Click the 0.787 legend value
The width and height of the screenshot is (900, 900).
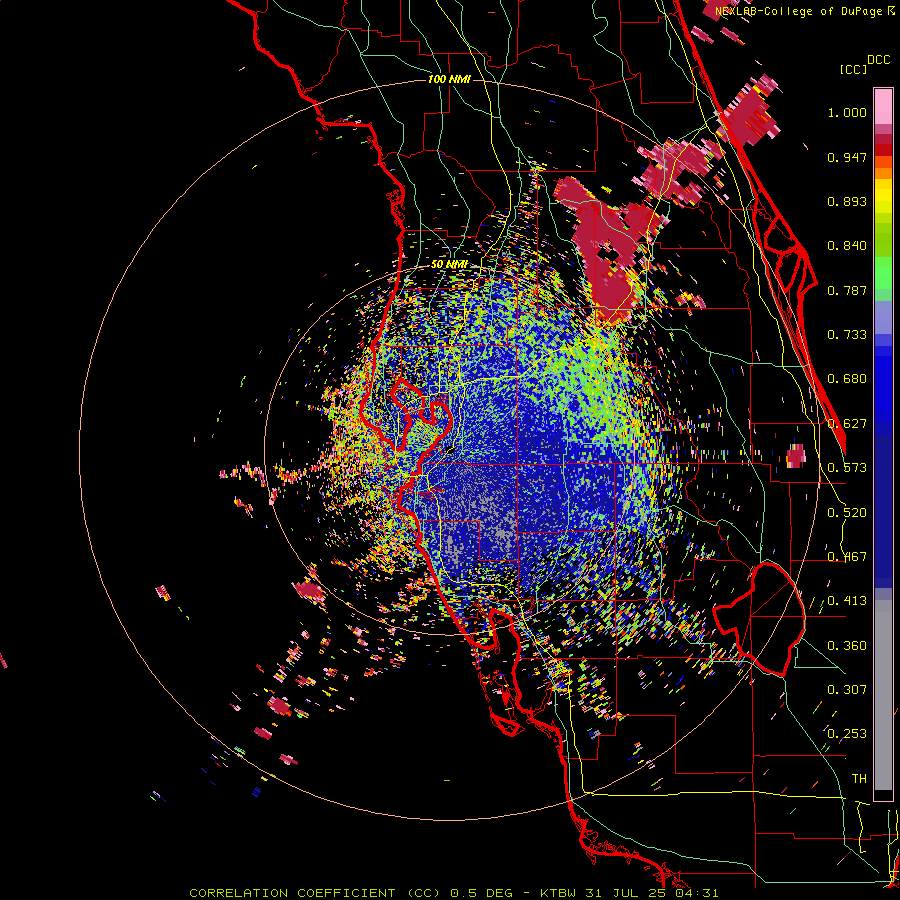[847, 290]
